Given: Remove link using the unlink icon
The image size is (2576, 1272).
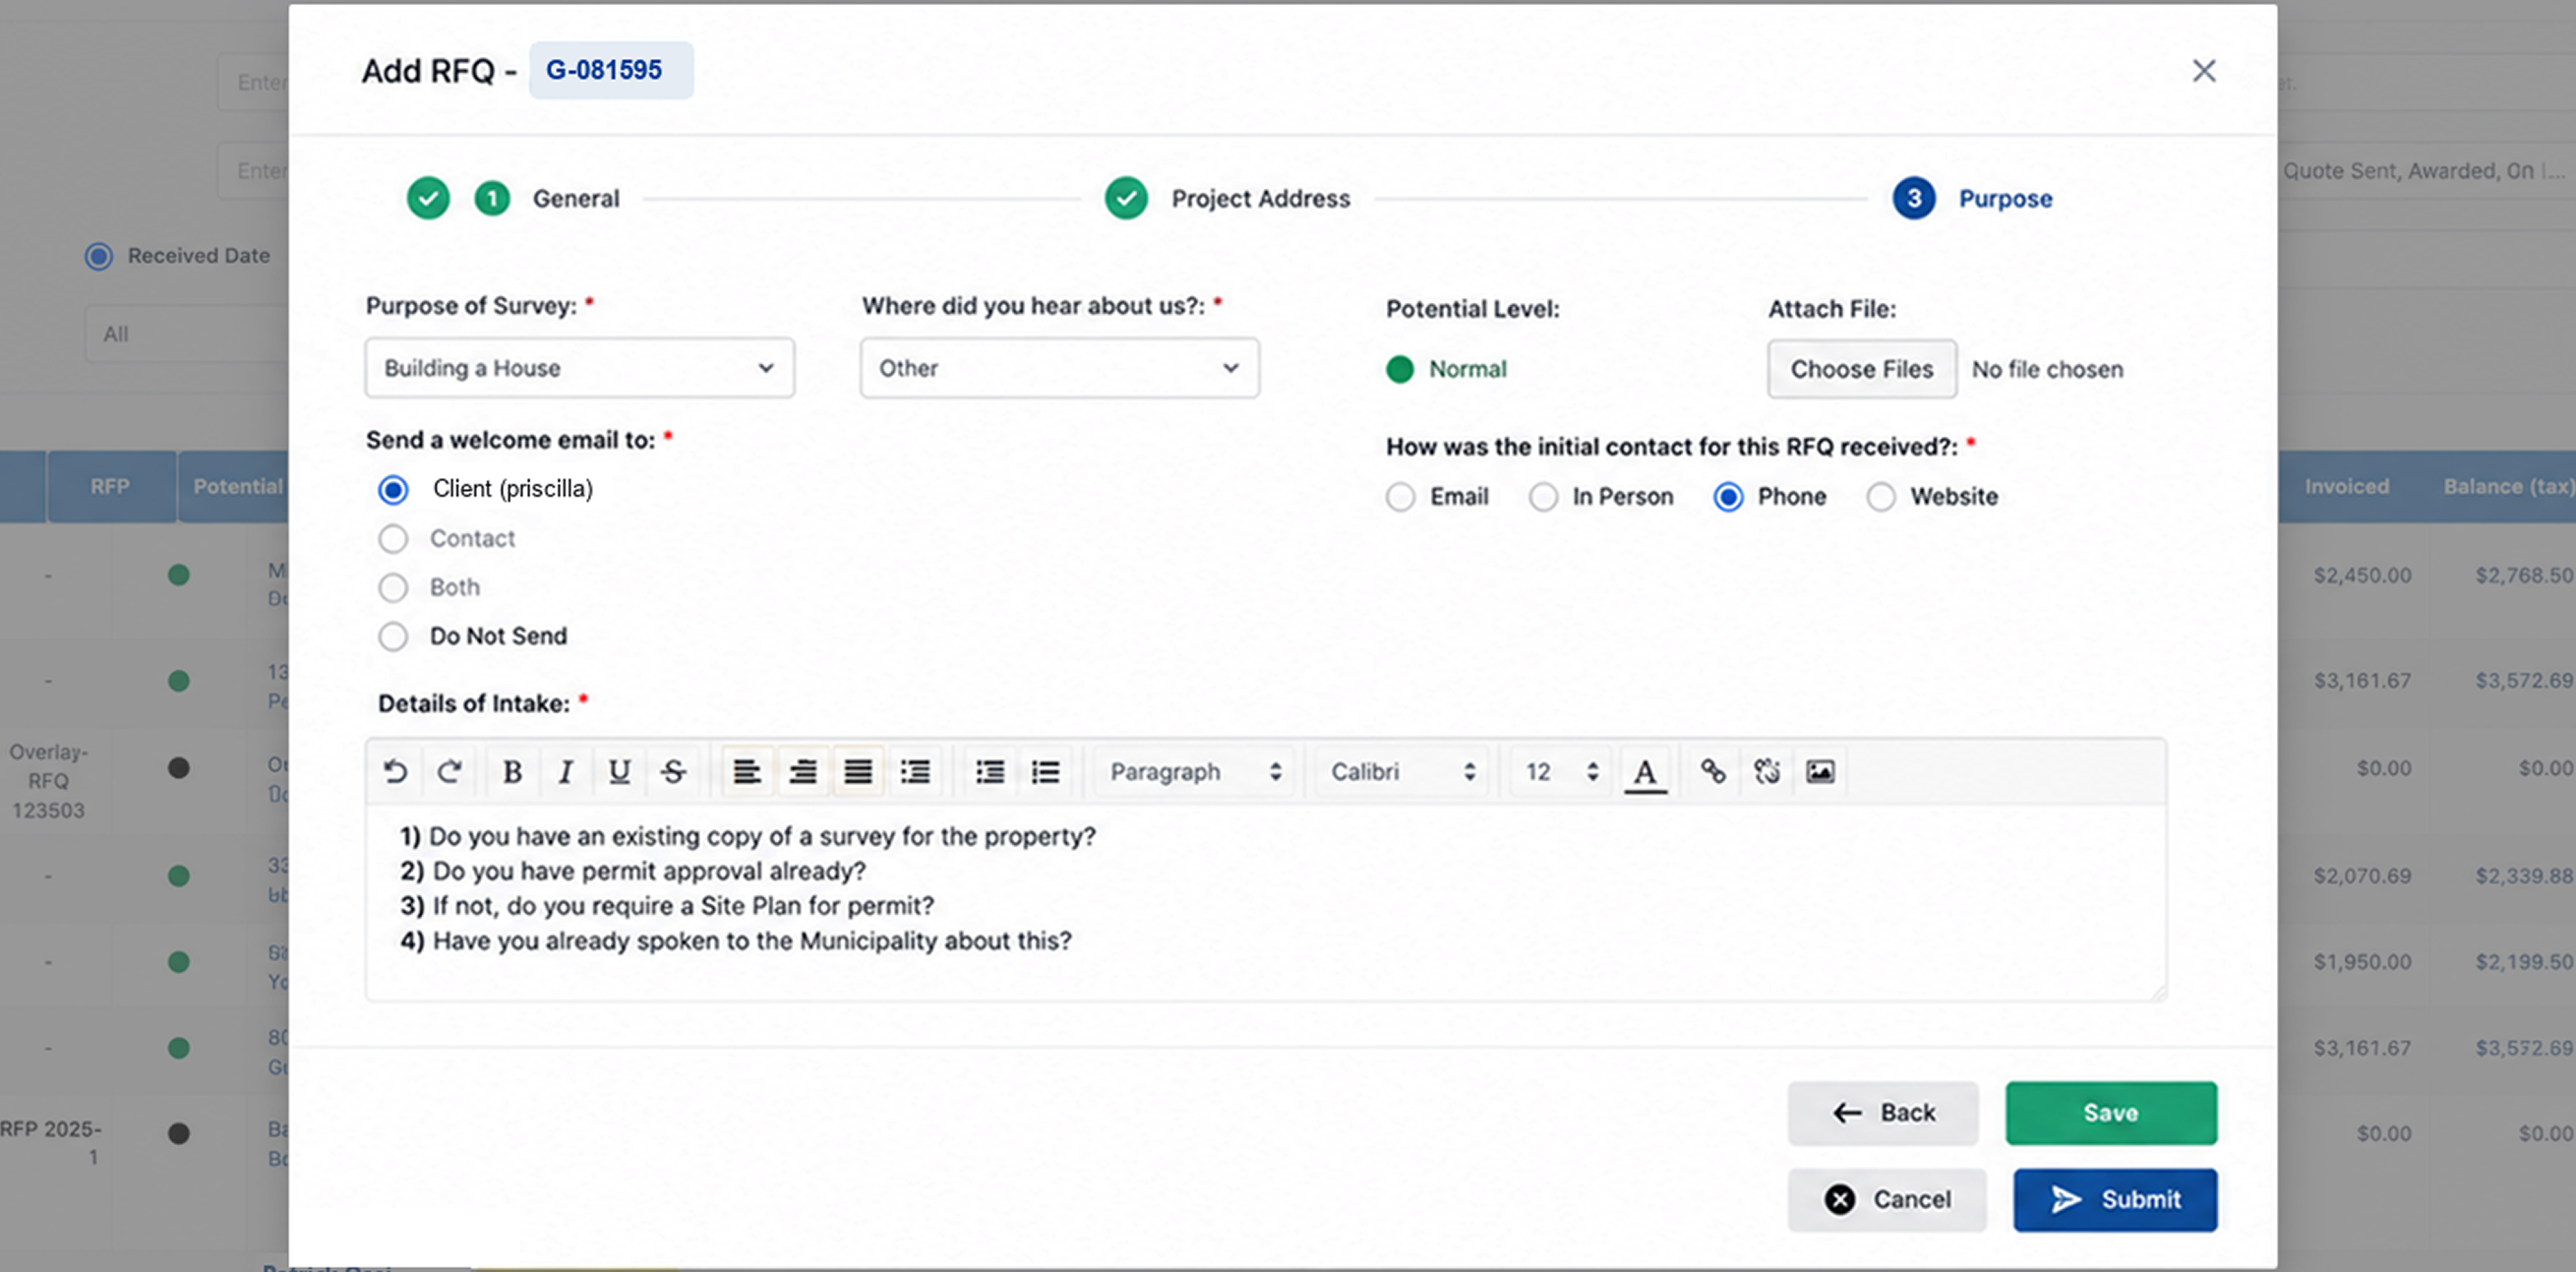Looking at the screenshot, I should pos(1766,771).
